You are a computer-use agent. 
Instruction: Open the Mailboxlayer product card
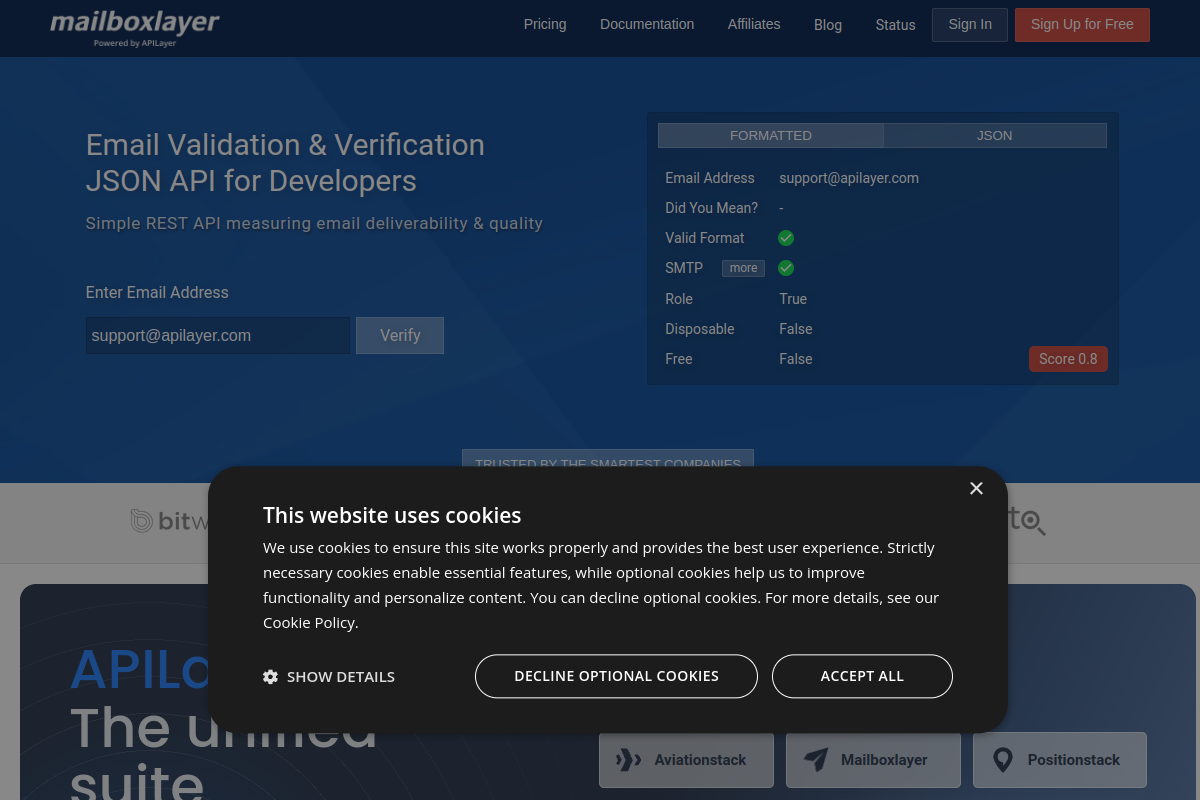[873, 760]
